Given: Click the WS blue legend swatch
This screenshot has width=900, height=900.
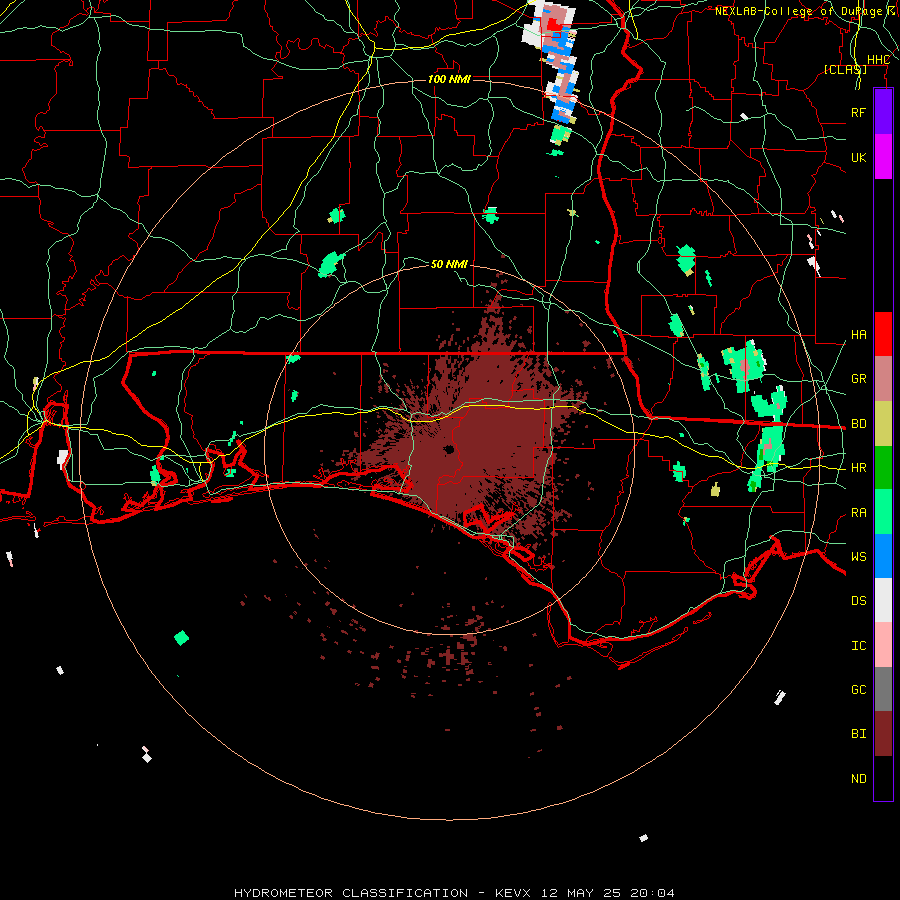Looking at the screenshot, I should [883, 556].
